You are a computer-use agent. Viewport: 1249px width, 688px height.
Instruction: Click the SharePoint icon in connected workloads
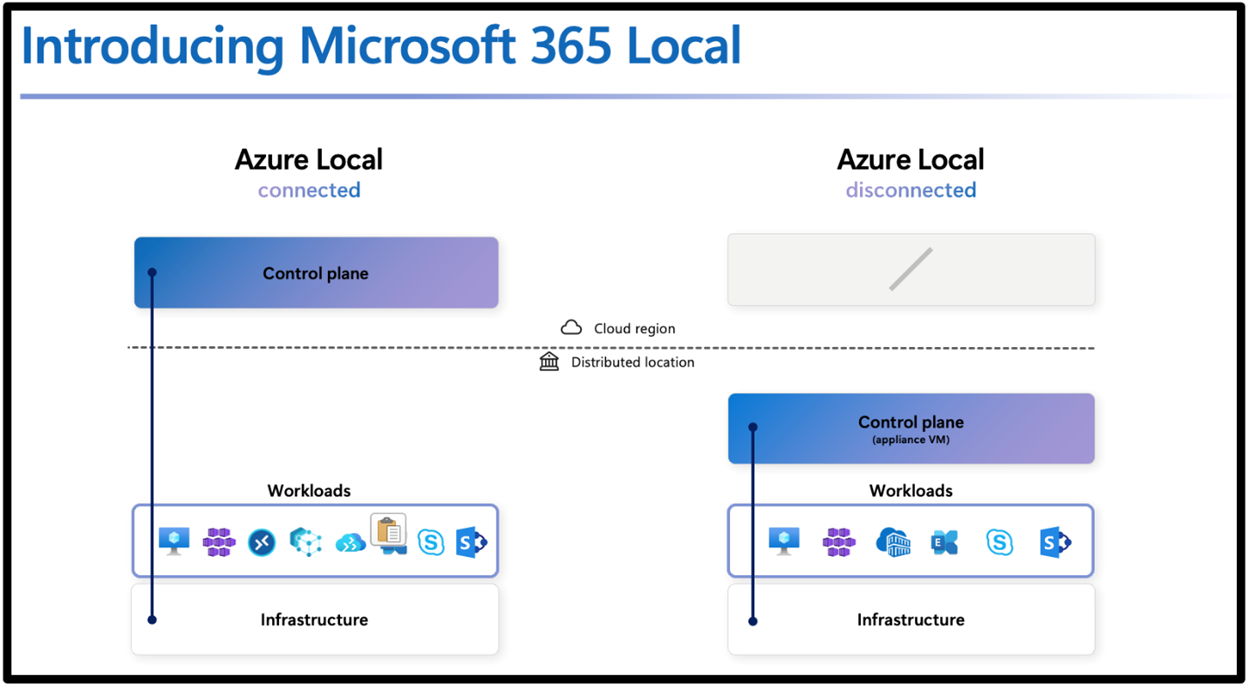pyautogui.click(x=471, y=542)
